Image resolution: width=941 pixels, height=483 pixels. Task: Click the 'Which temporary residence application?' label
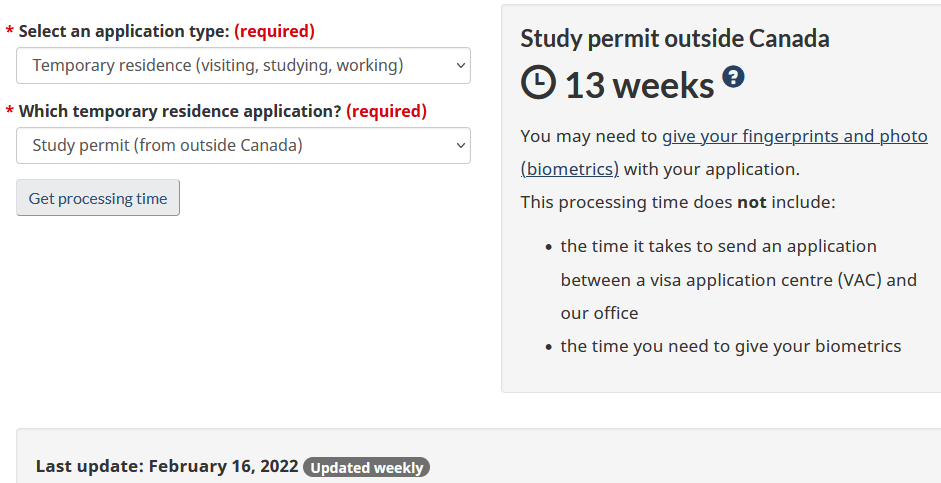pos(180,111)
